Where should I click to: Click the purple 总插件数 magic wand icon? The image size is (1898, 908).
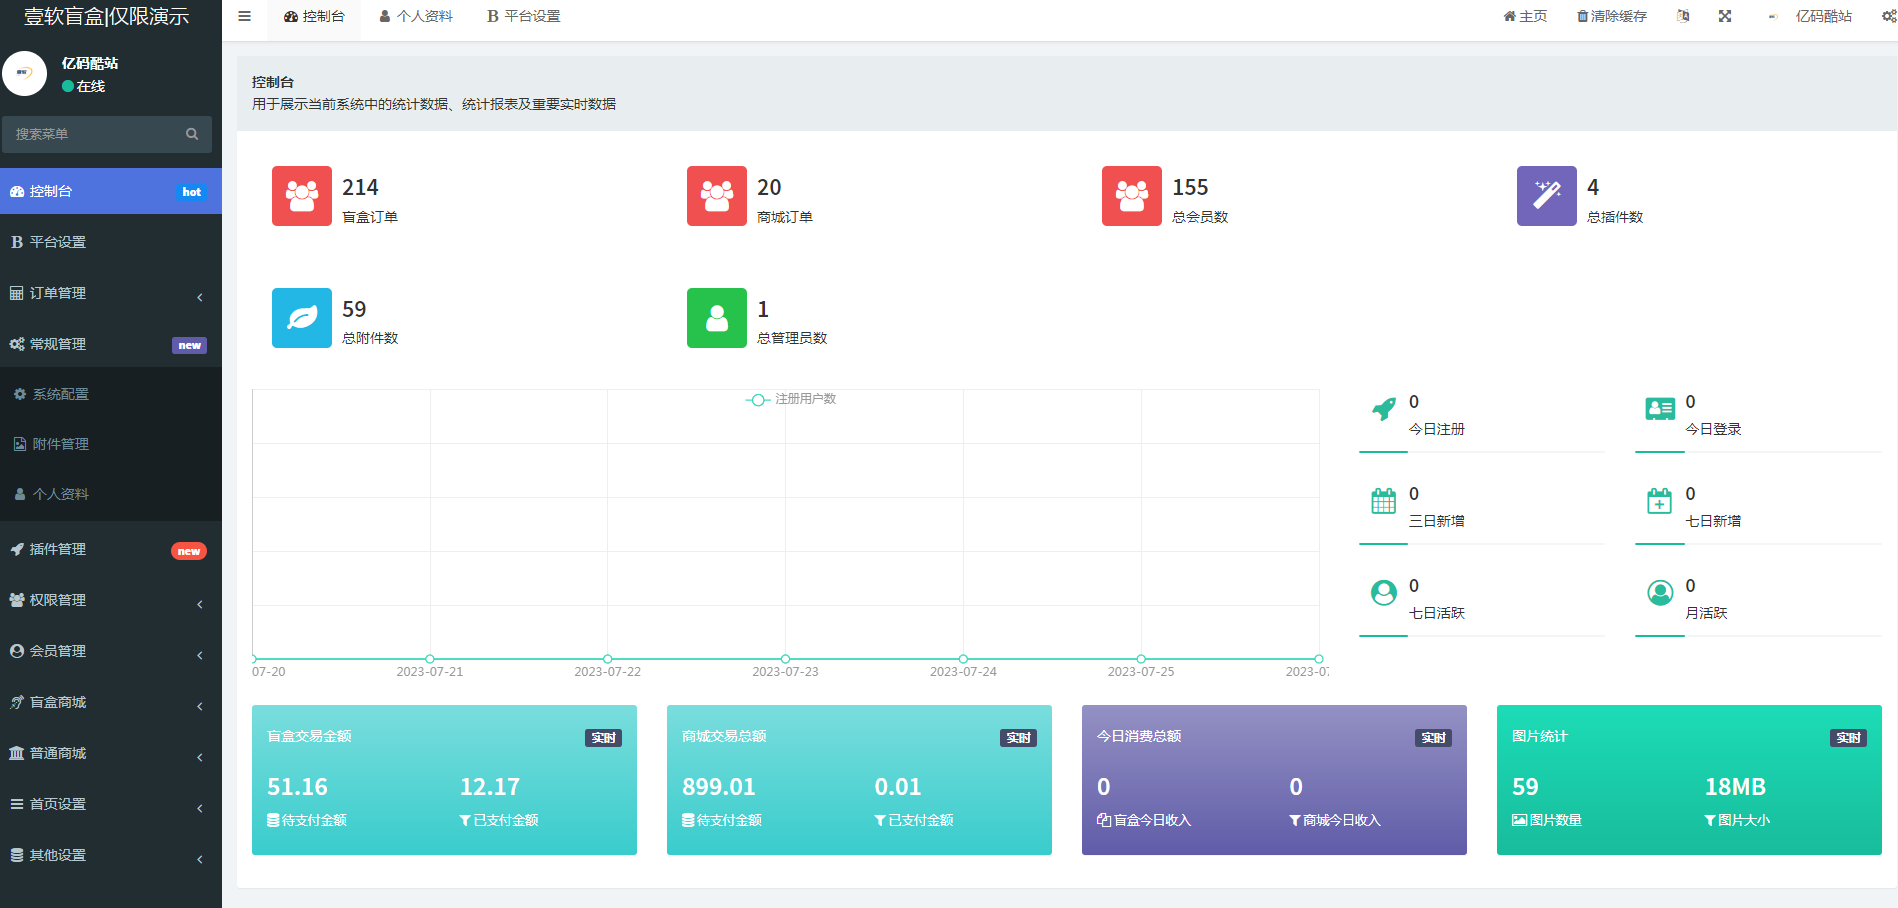1546,196
